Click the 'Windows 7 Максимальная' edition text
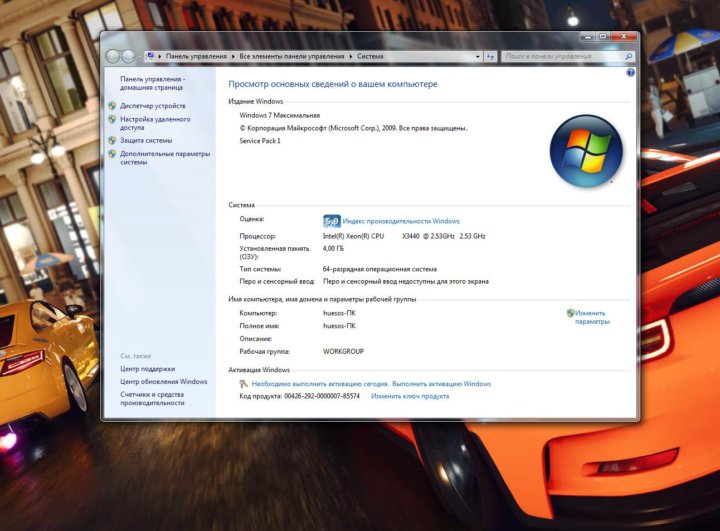720x531 pixels. coord(279,115)
